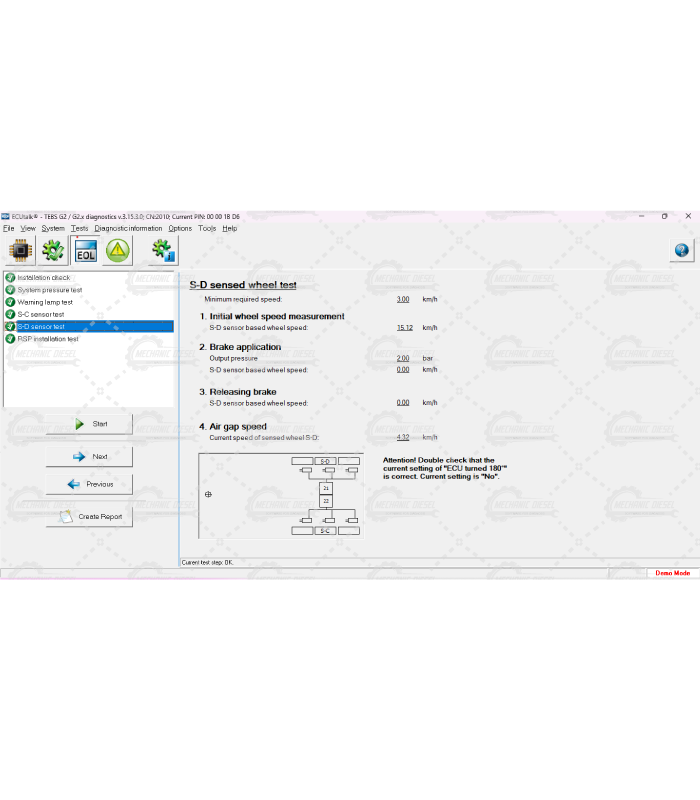Click the Next button

pos(89,456)
